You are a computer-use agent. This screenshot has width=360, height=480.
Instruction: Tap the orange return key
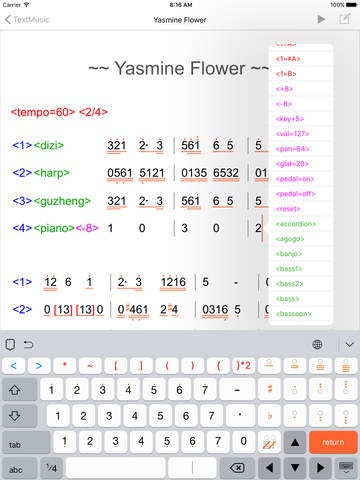pos(333,442)
